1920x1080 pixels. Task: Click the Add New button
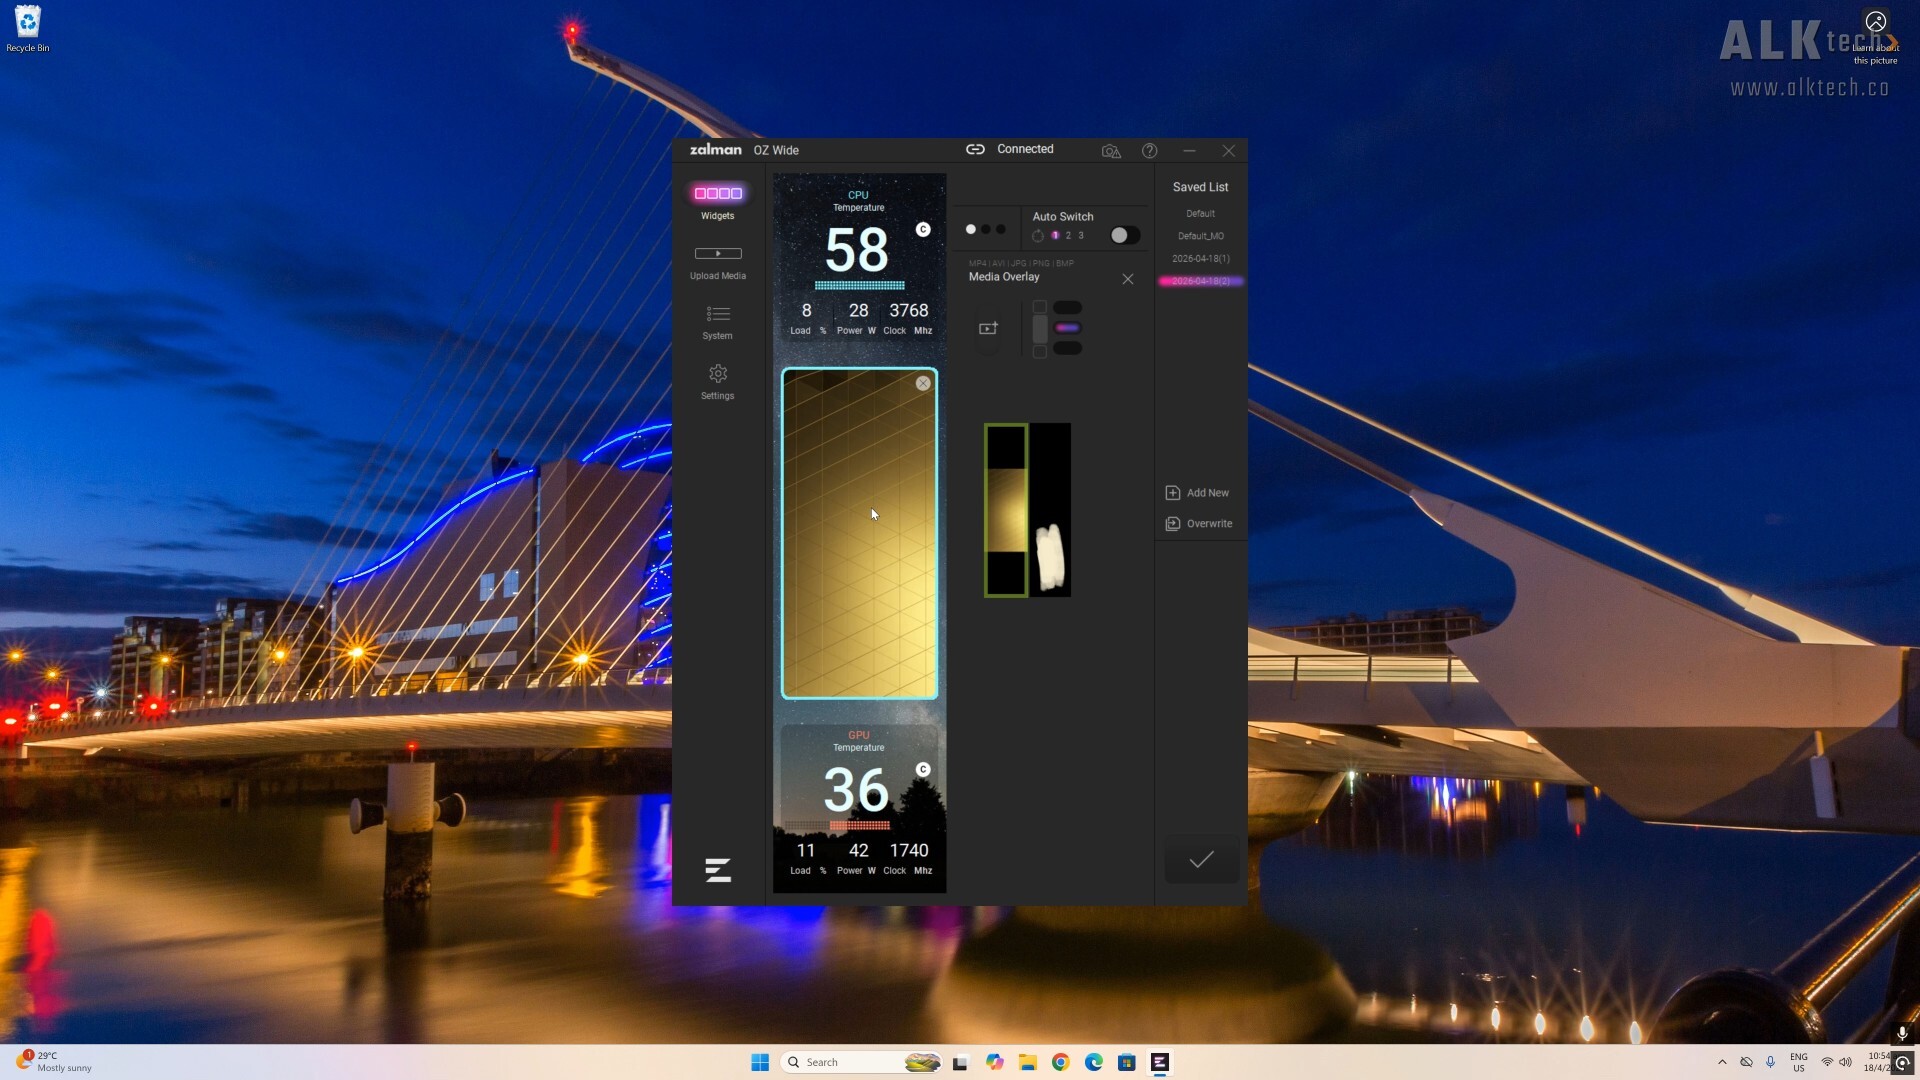tap(1198, 493)
